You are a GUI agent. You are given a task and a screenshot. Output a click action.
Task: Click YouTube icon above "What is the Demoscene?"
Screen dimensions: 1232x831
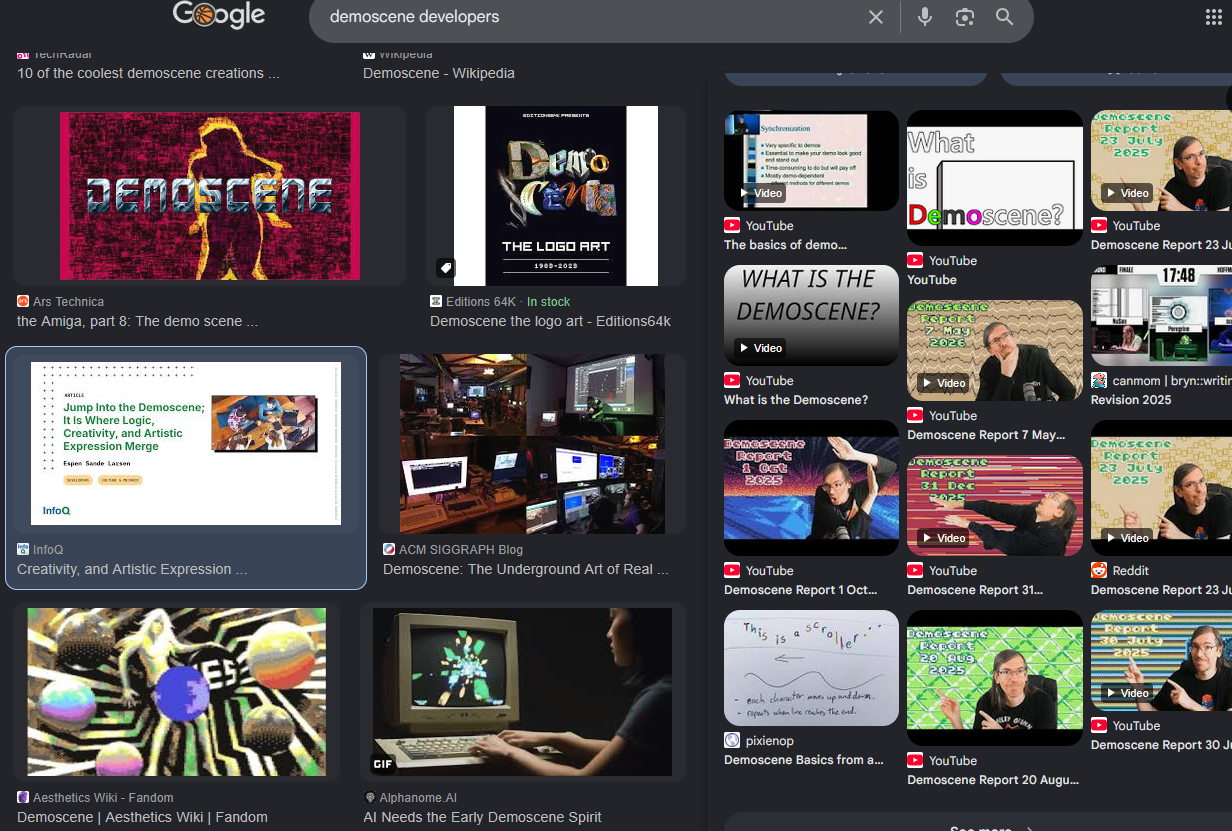(x=732, y=381)
